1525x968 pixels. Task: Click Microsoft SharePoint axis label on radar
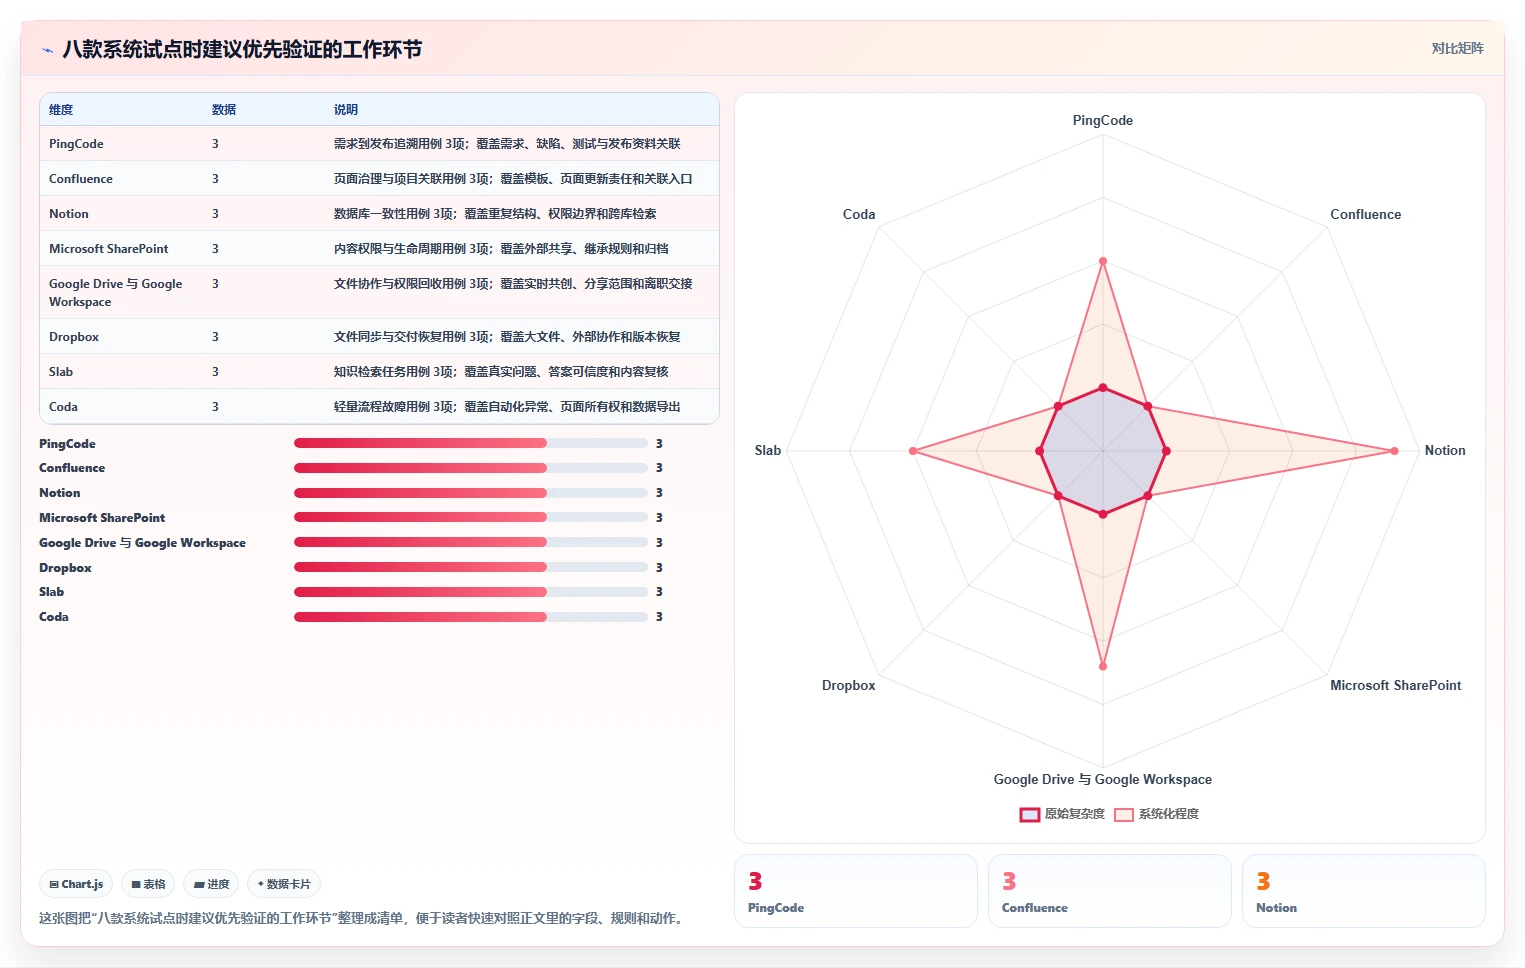click(x=1395, y=686)
